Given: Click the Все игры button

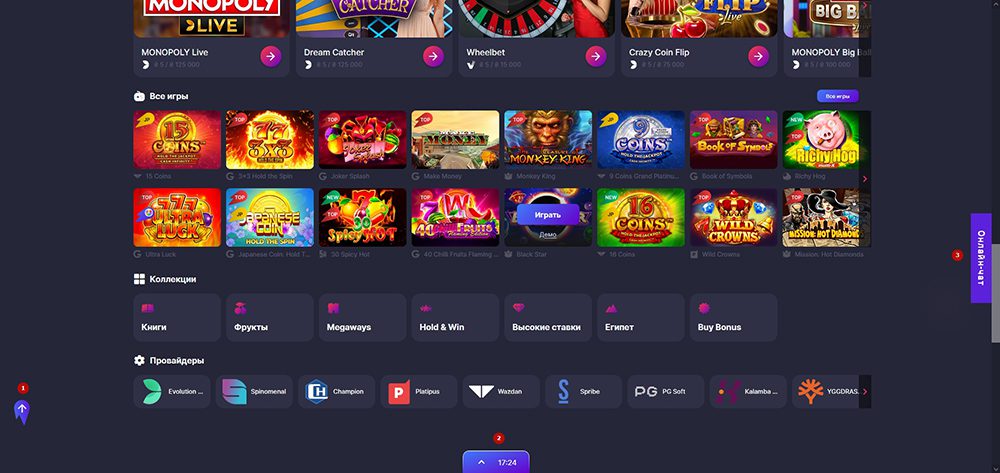Looking at the screenshot, I should 837,96.
